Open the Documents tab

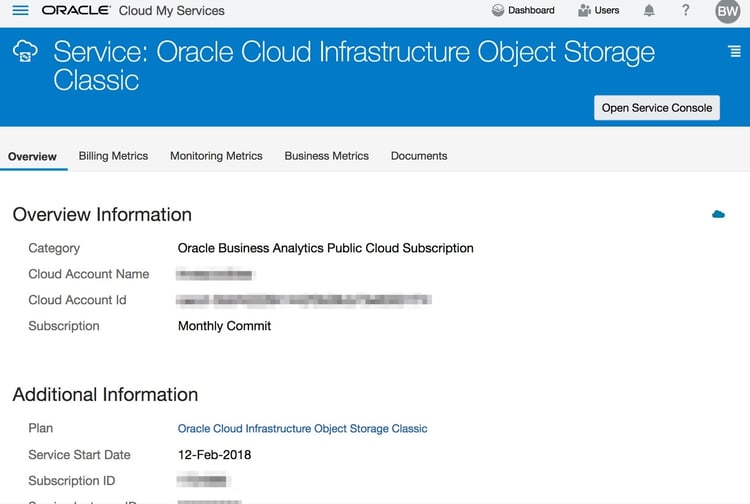click(x=419, y=156)
